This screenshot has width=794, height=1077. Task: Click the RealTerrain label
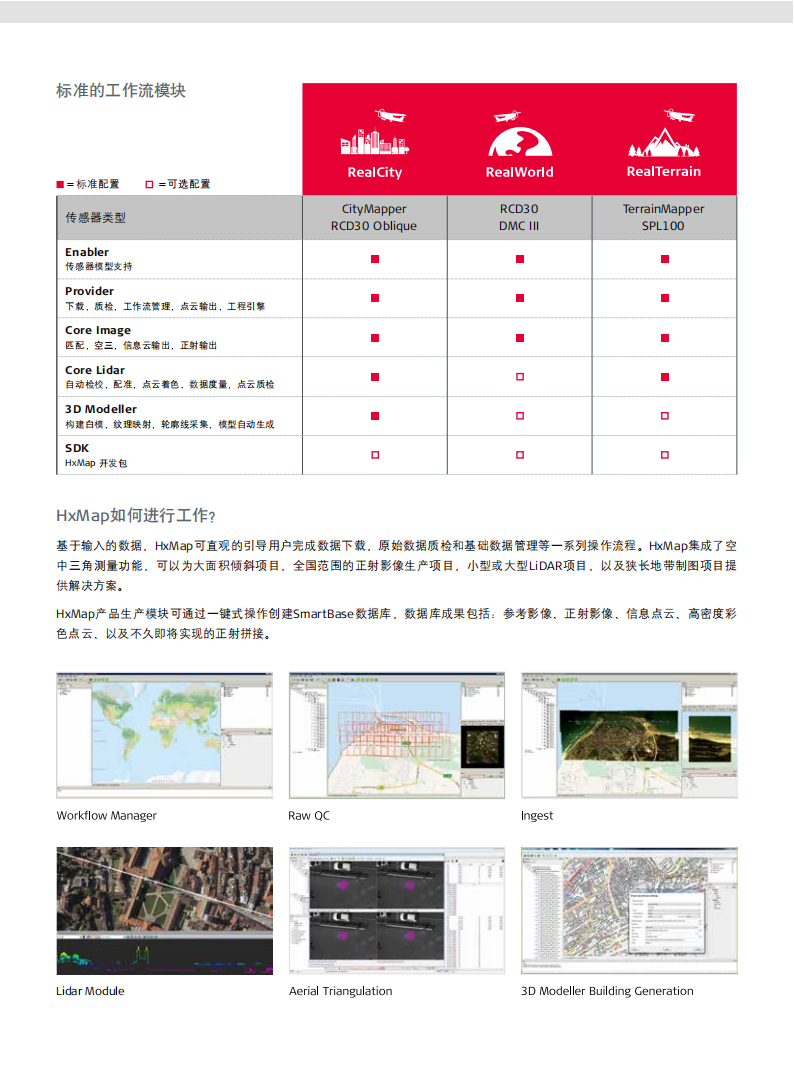pyautogui.click(x=664, y=172)
